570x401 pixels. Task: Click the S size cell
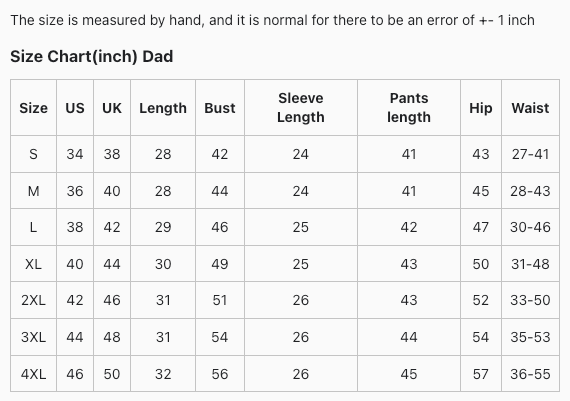33,154
